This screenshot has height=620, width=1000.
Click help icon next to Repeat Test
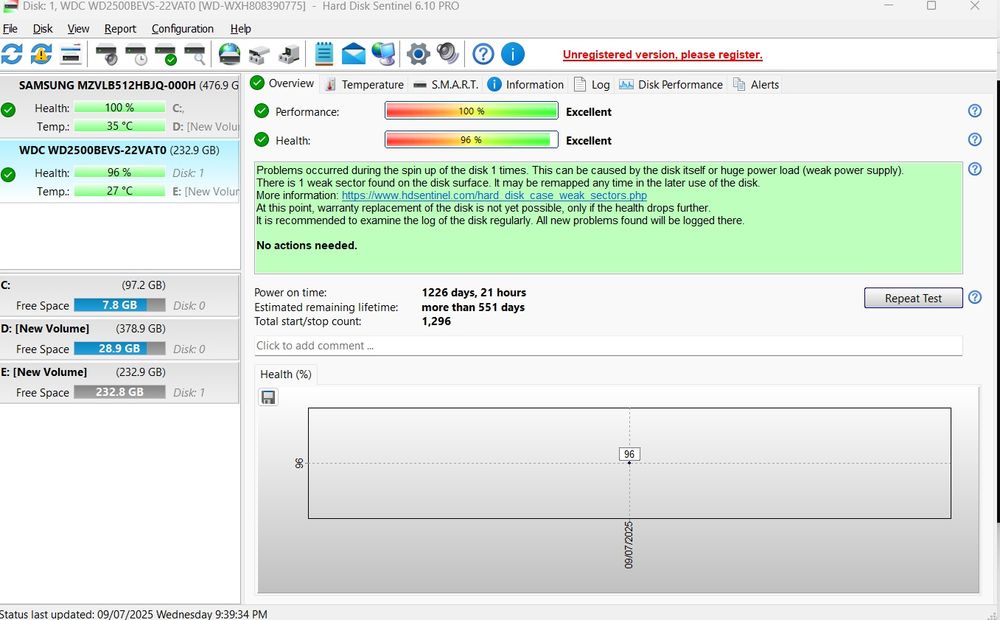click(974, 297)
